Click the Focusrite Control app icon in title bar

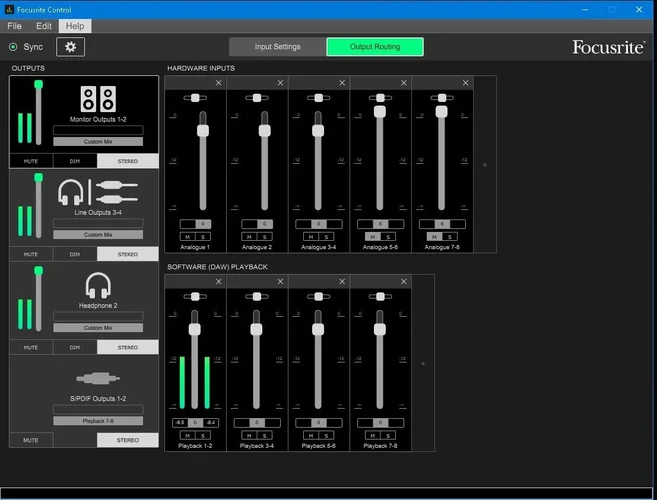click(x=9, y=9)
